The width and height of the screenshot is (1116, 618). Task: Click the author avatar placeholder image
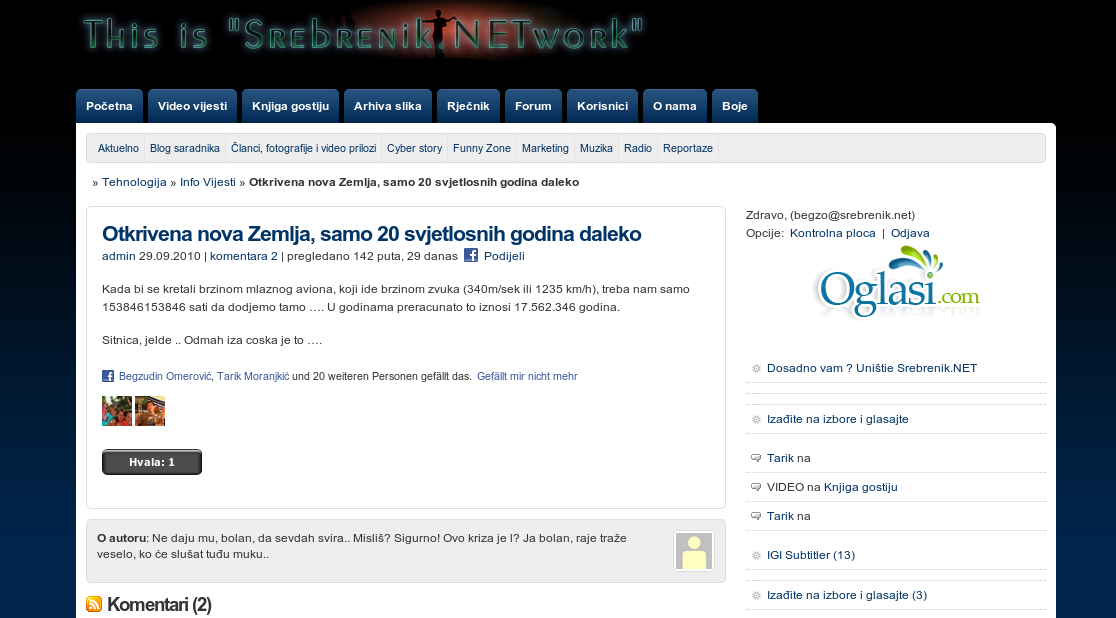[x=694, y=551]
